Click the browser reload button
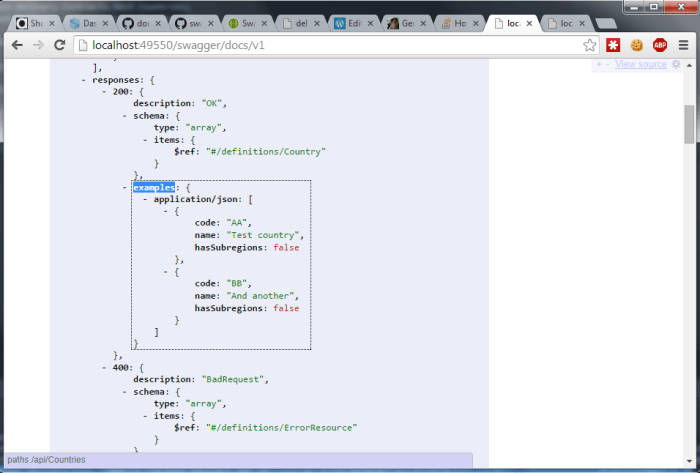The height and width of the screenshot is (473, 700). point(59,45)
